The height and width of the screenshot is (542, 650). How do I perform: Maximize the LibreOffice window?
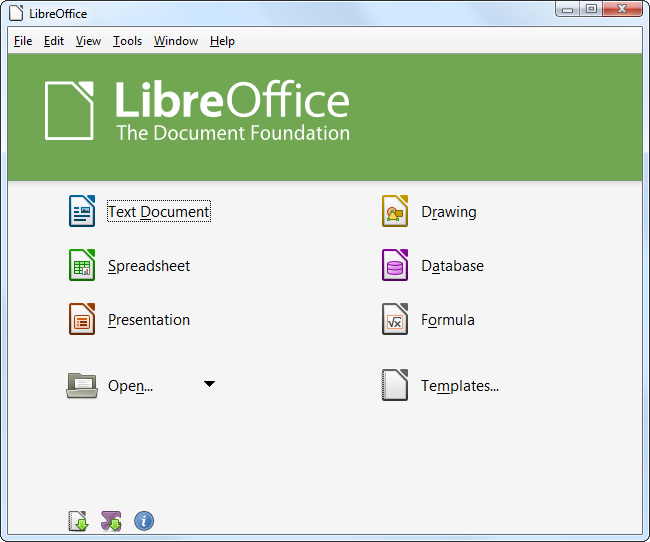coord(592,9)
